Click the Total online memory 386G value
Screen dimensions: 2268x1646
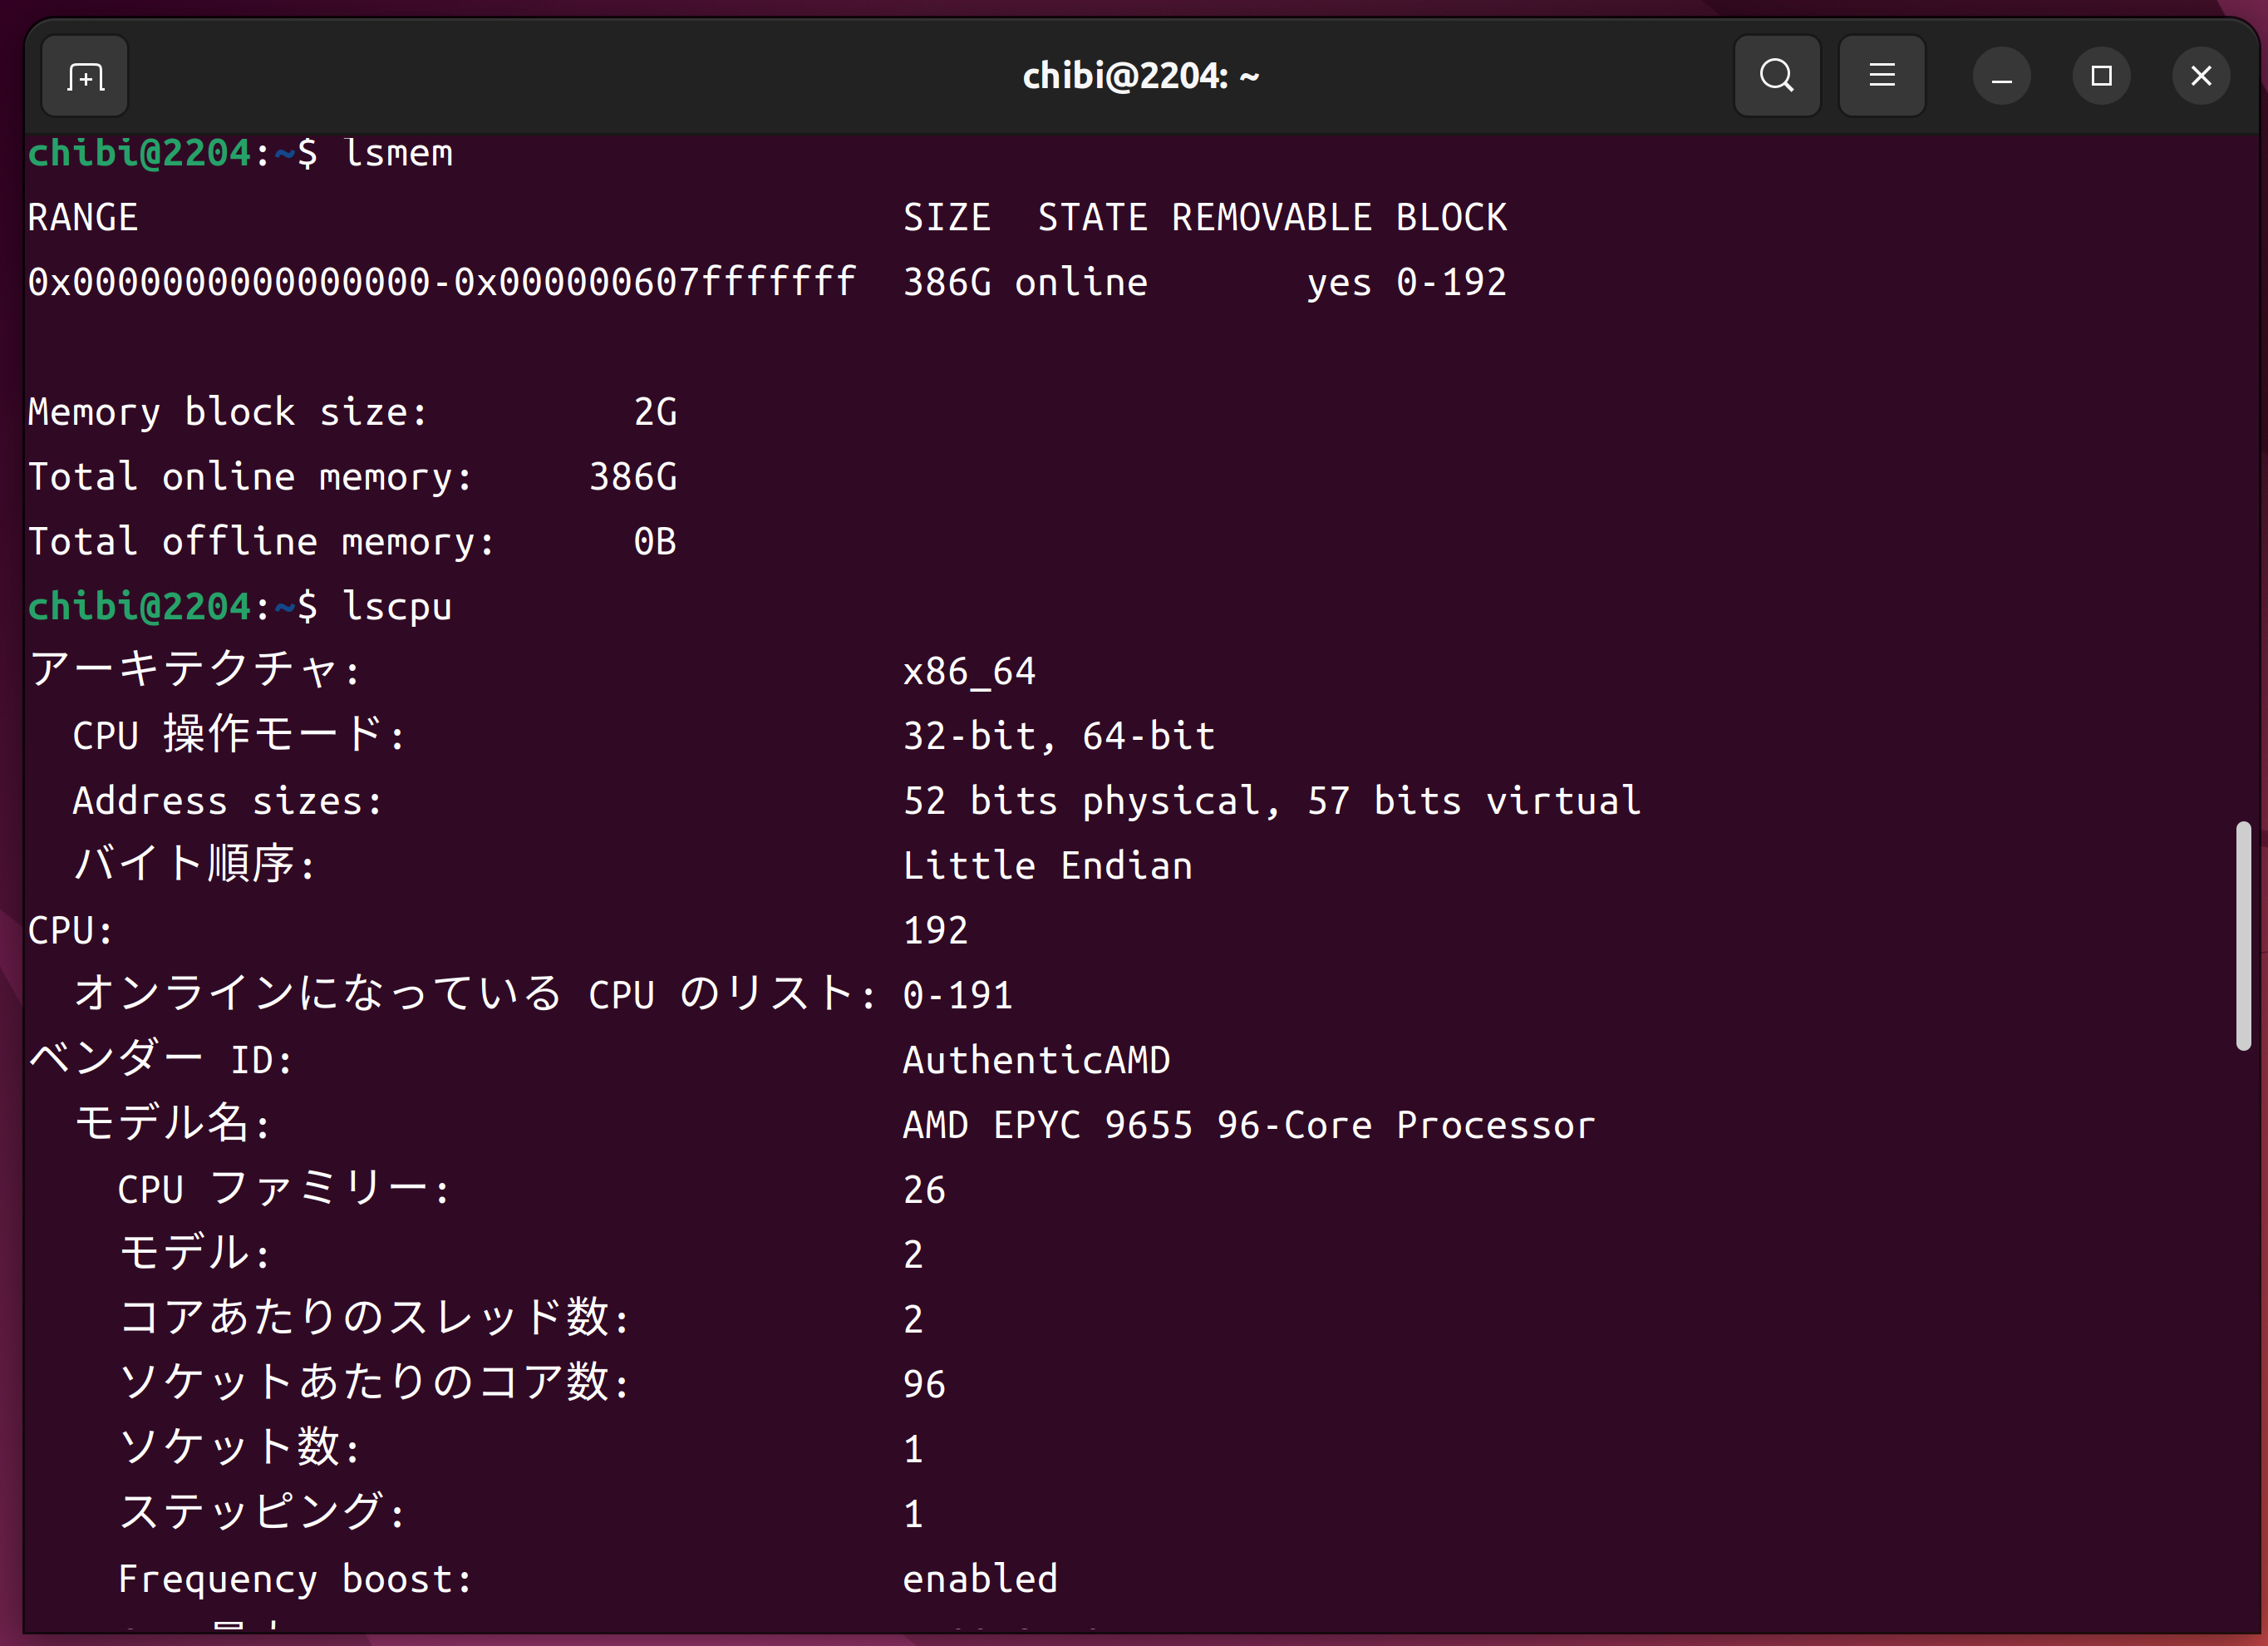[633, 477]
